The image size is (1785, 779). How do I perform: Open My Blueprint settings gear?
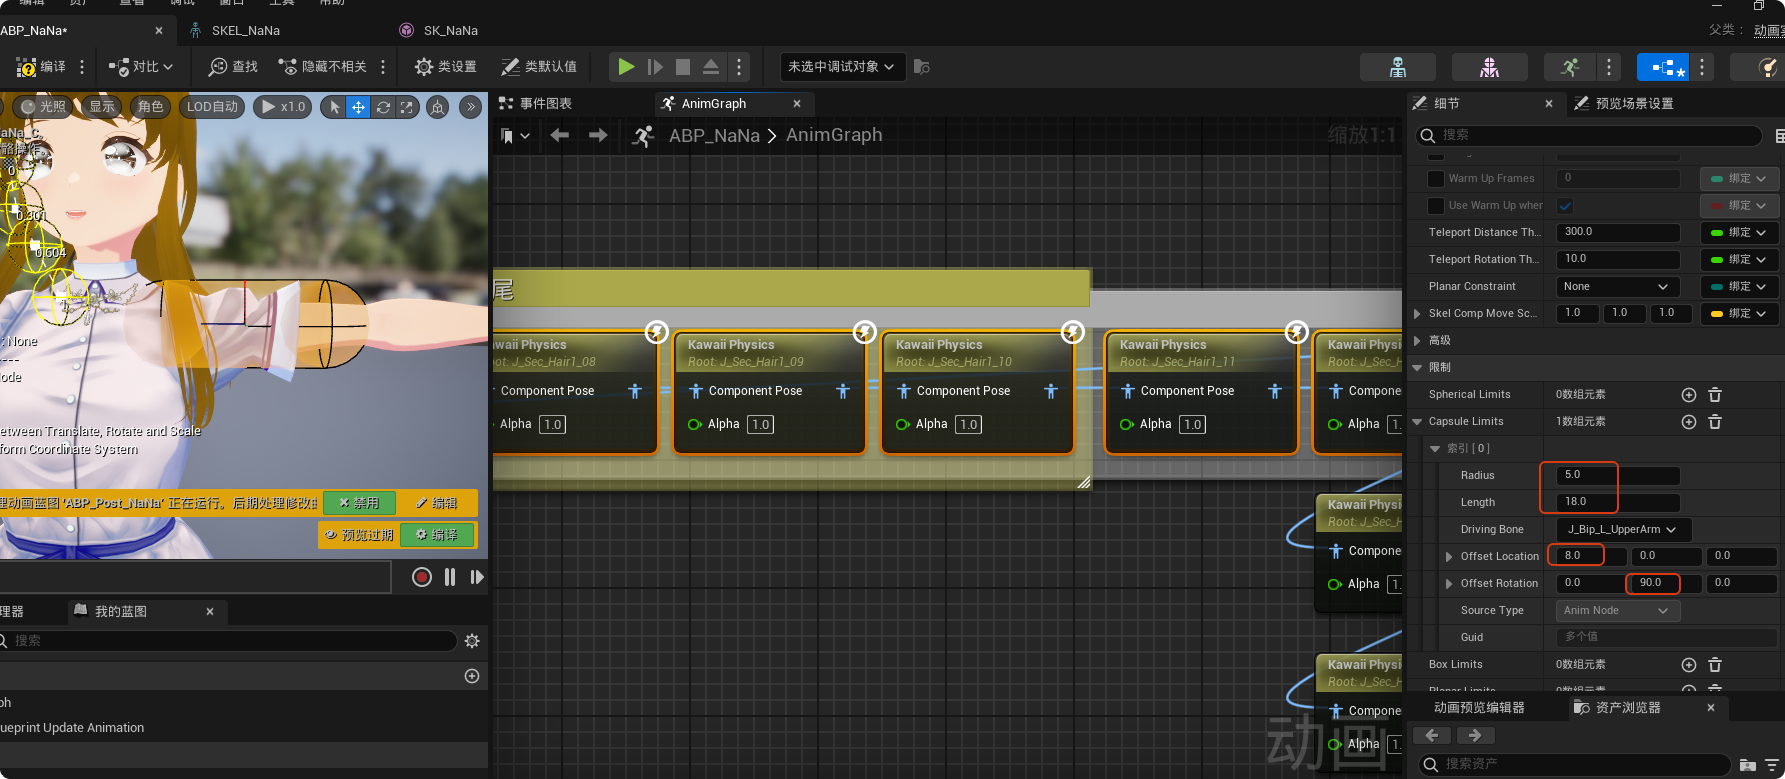click(472, 641)
